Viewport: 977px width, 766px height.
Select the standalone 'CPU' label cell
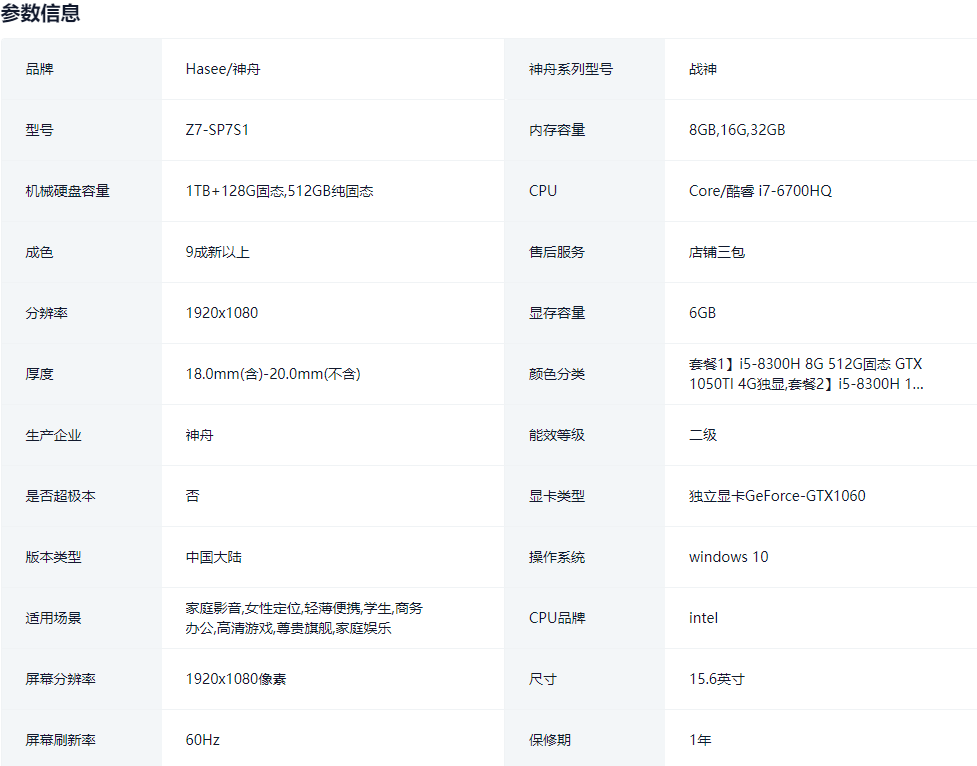tap(543, 191)
